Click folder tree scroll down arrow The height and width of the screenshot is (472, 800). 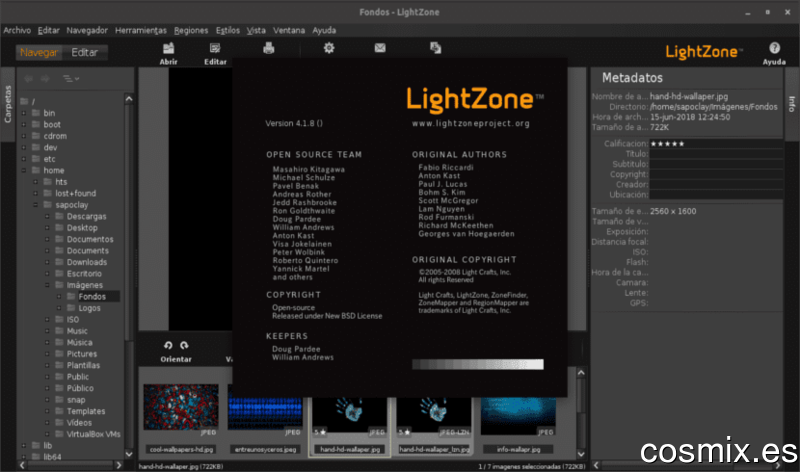coord(129,454)
